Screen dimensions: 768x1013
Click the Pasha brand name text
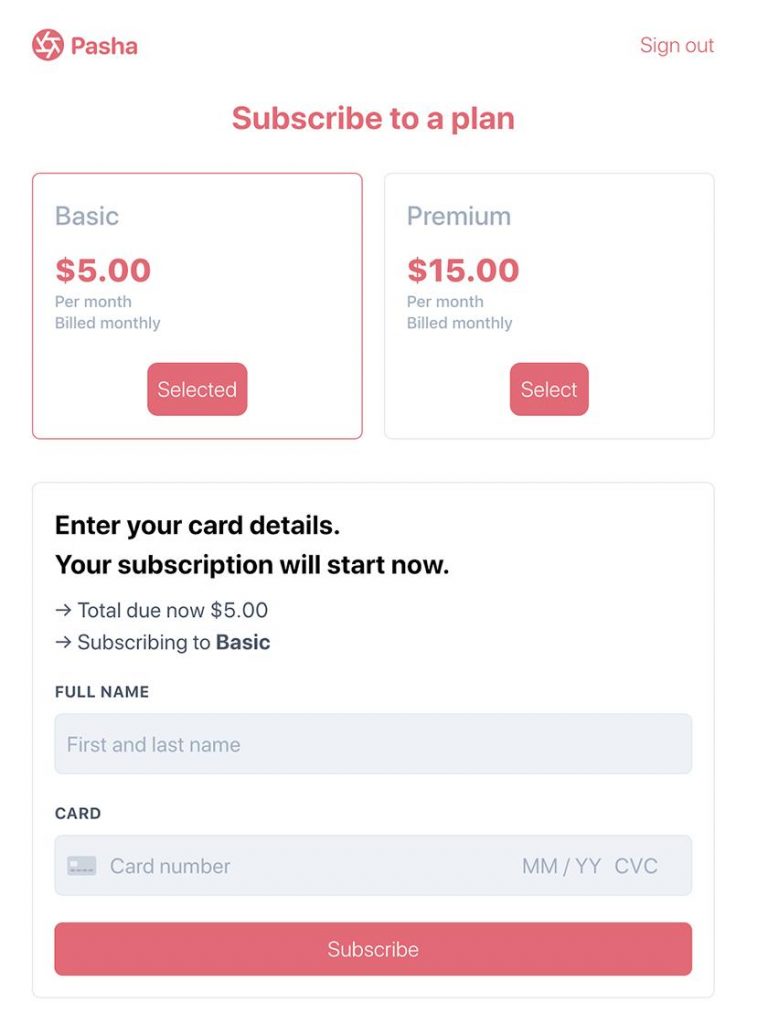103,45
